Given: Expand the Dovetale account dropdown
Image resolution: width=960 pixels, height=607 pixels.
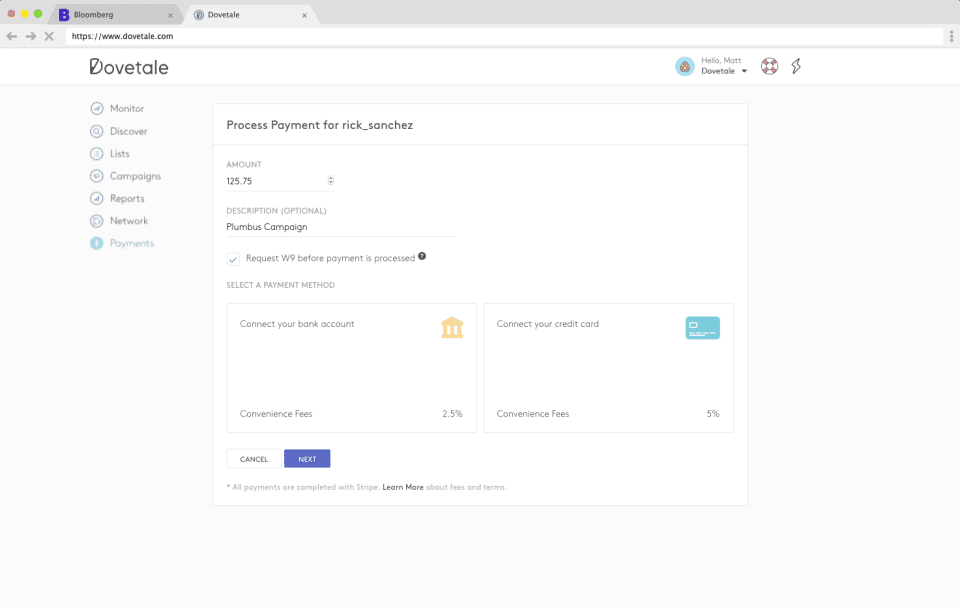Looking at the screenshot, I should click(x=744, y=72).
